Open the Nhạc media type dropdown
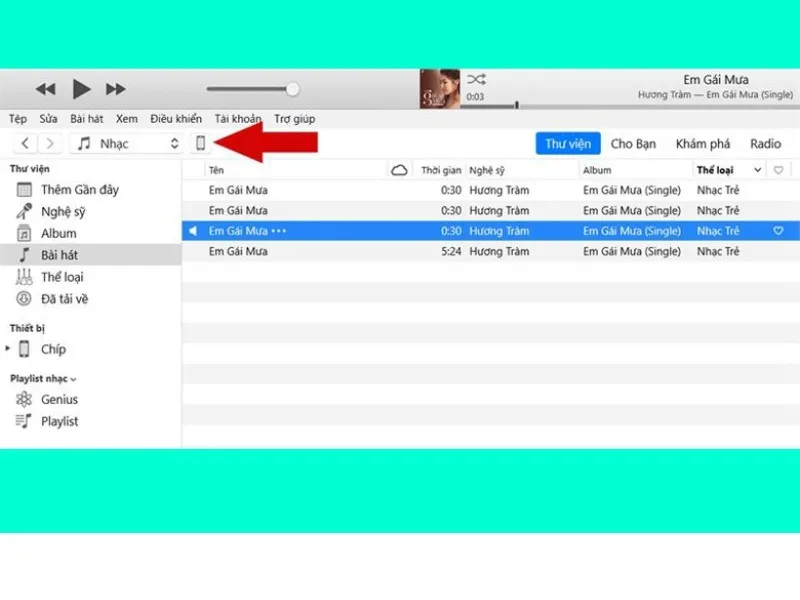This screenshot has height=600, width=800. [x=127, y=143]
